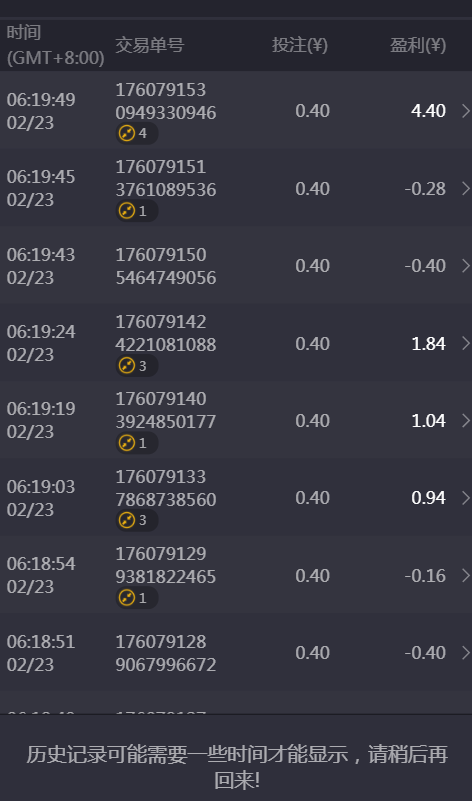Open order number 176079128 9067996672
472x801 pixels.
(166, 653)
